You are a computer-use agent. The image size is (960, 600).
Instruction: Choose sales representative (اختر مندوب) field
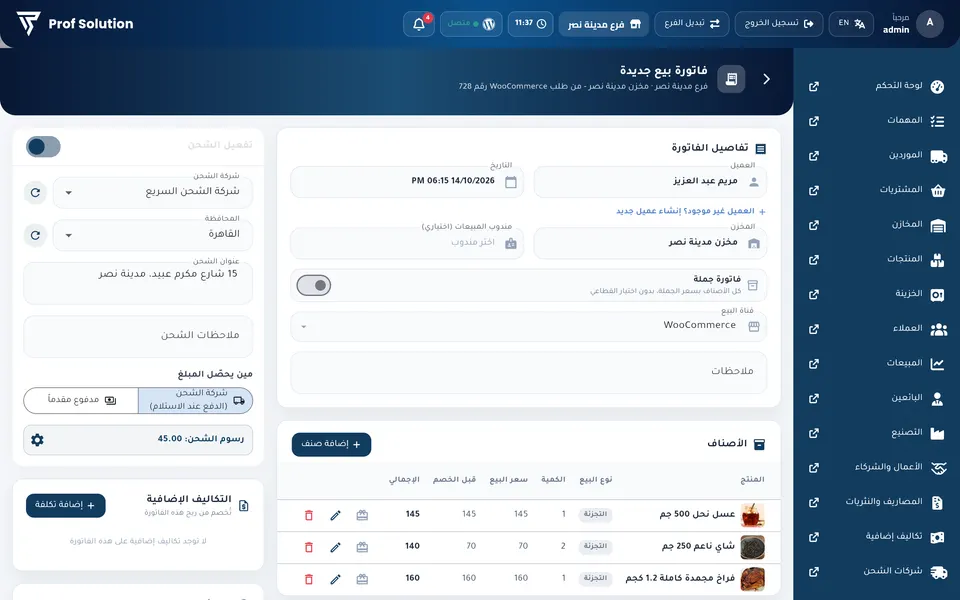(x=407, y=243)
